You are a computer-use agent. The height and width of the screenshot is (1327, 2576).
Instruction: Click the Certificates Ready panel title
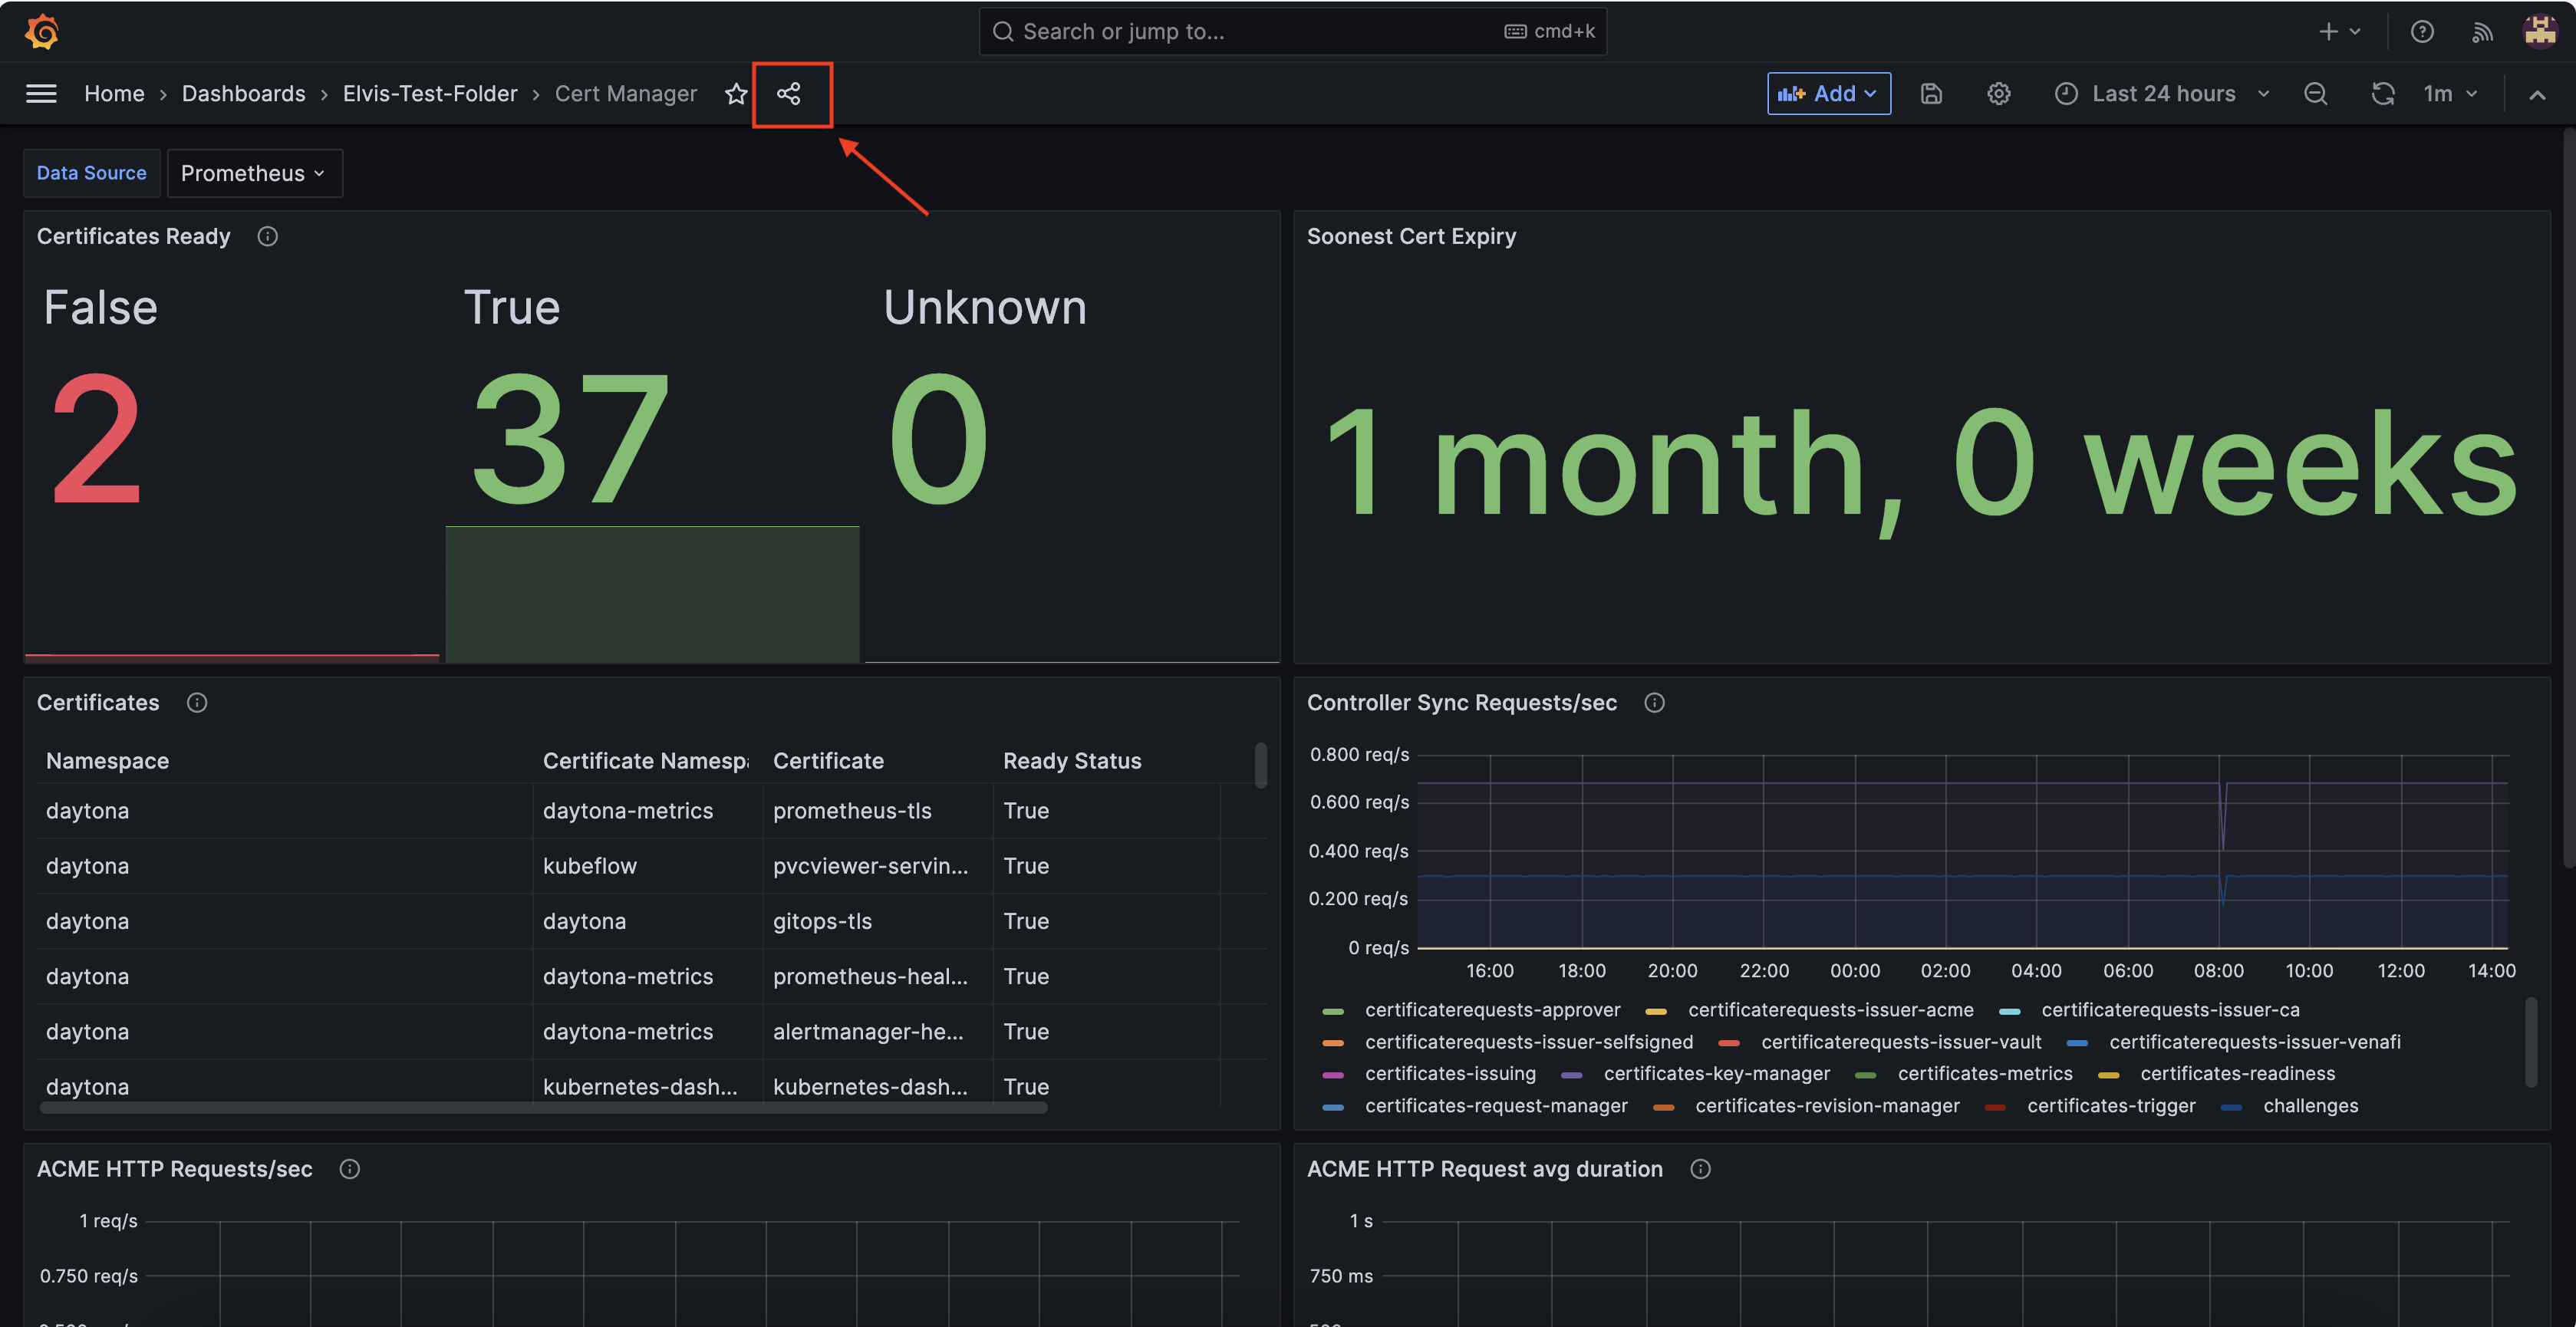point(133,236)
